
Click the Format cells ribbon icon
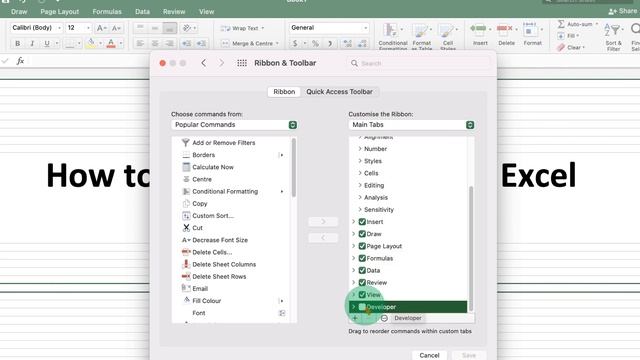pyautogui.click(x=532, y=34)
